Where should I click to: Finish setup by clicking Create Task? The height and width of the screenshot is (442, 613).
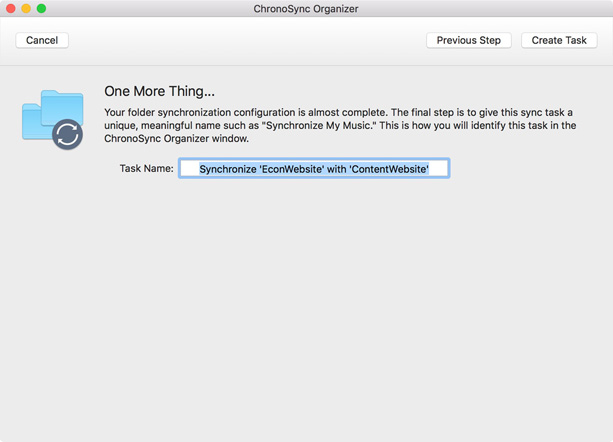click(559, 40)
